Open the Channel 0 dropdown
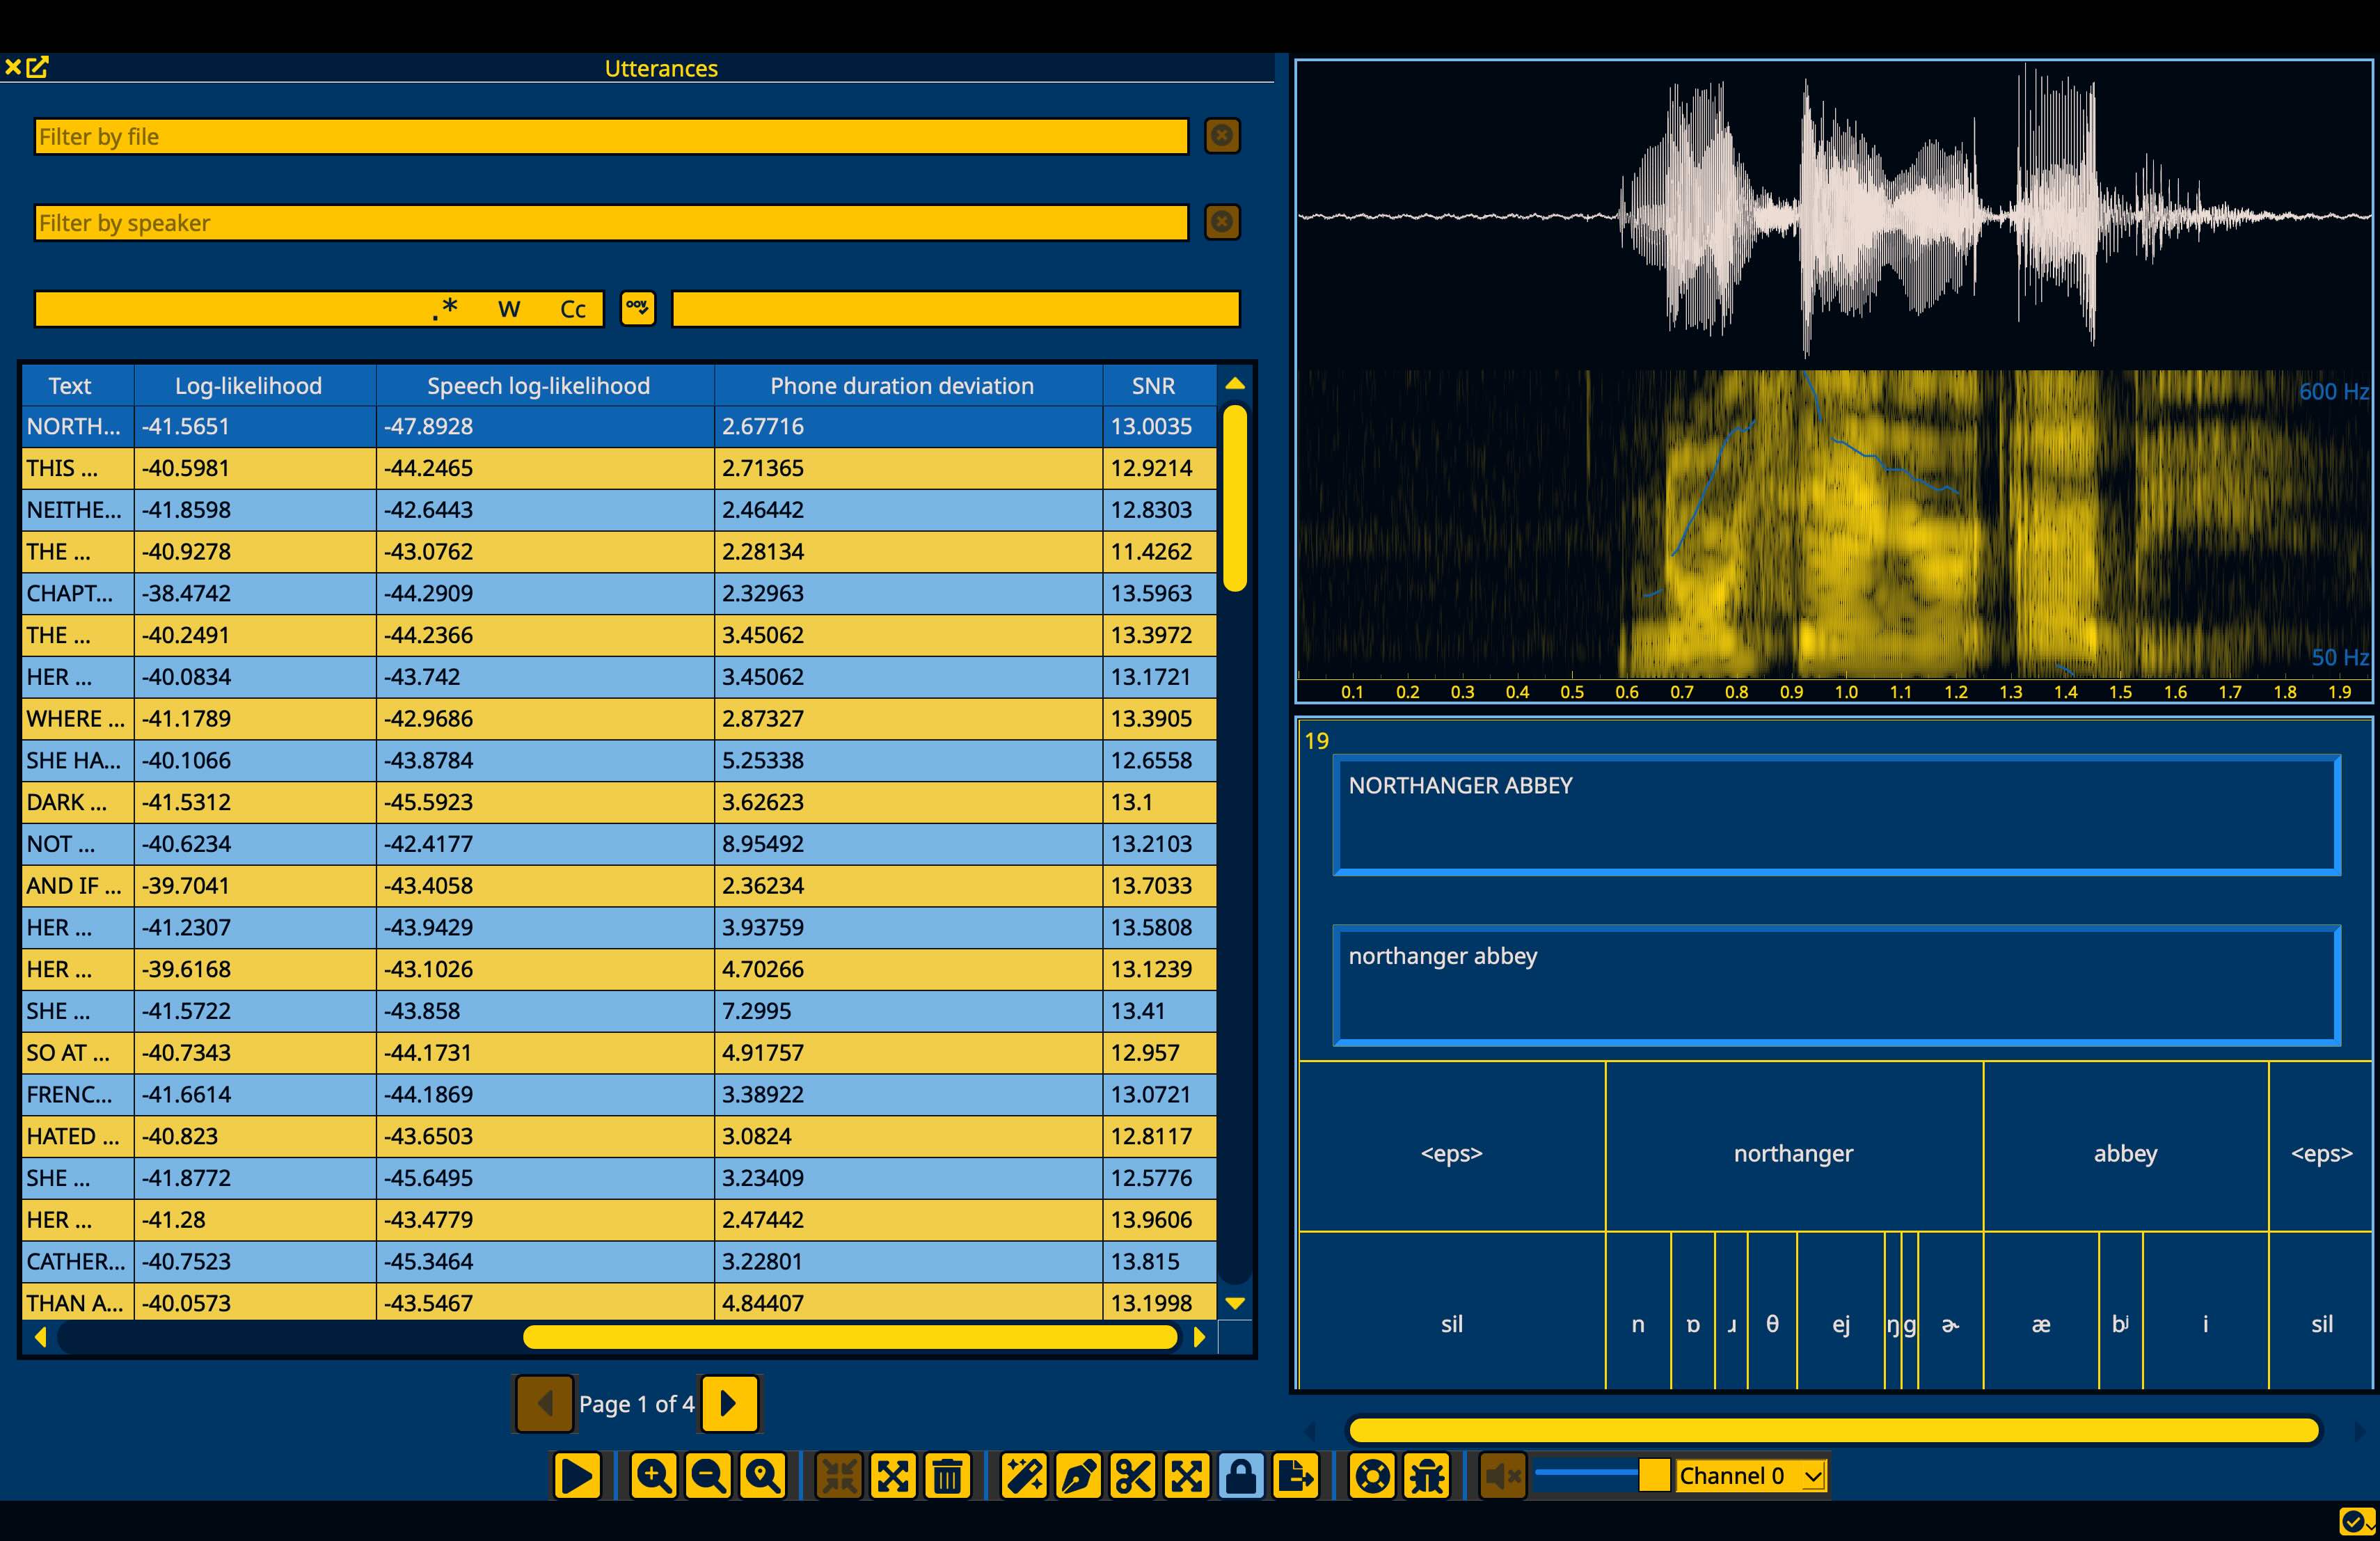This screenshot has width=2380, height=1541. coord(1751,1476)
